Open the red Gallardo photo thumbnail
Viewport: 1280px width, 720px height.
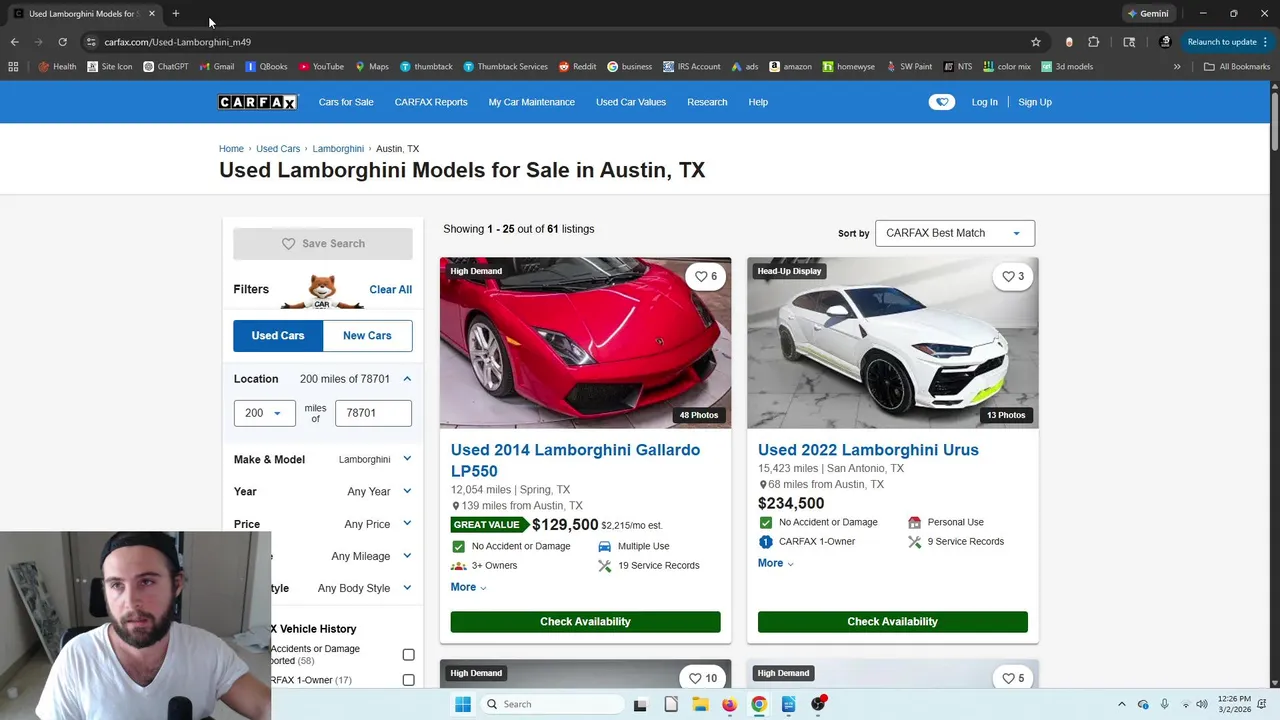585,343
